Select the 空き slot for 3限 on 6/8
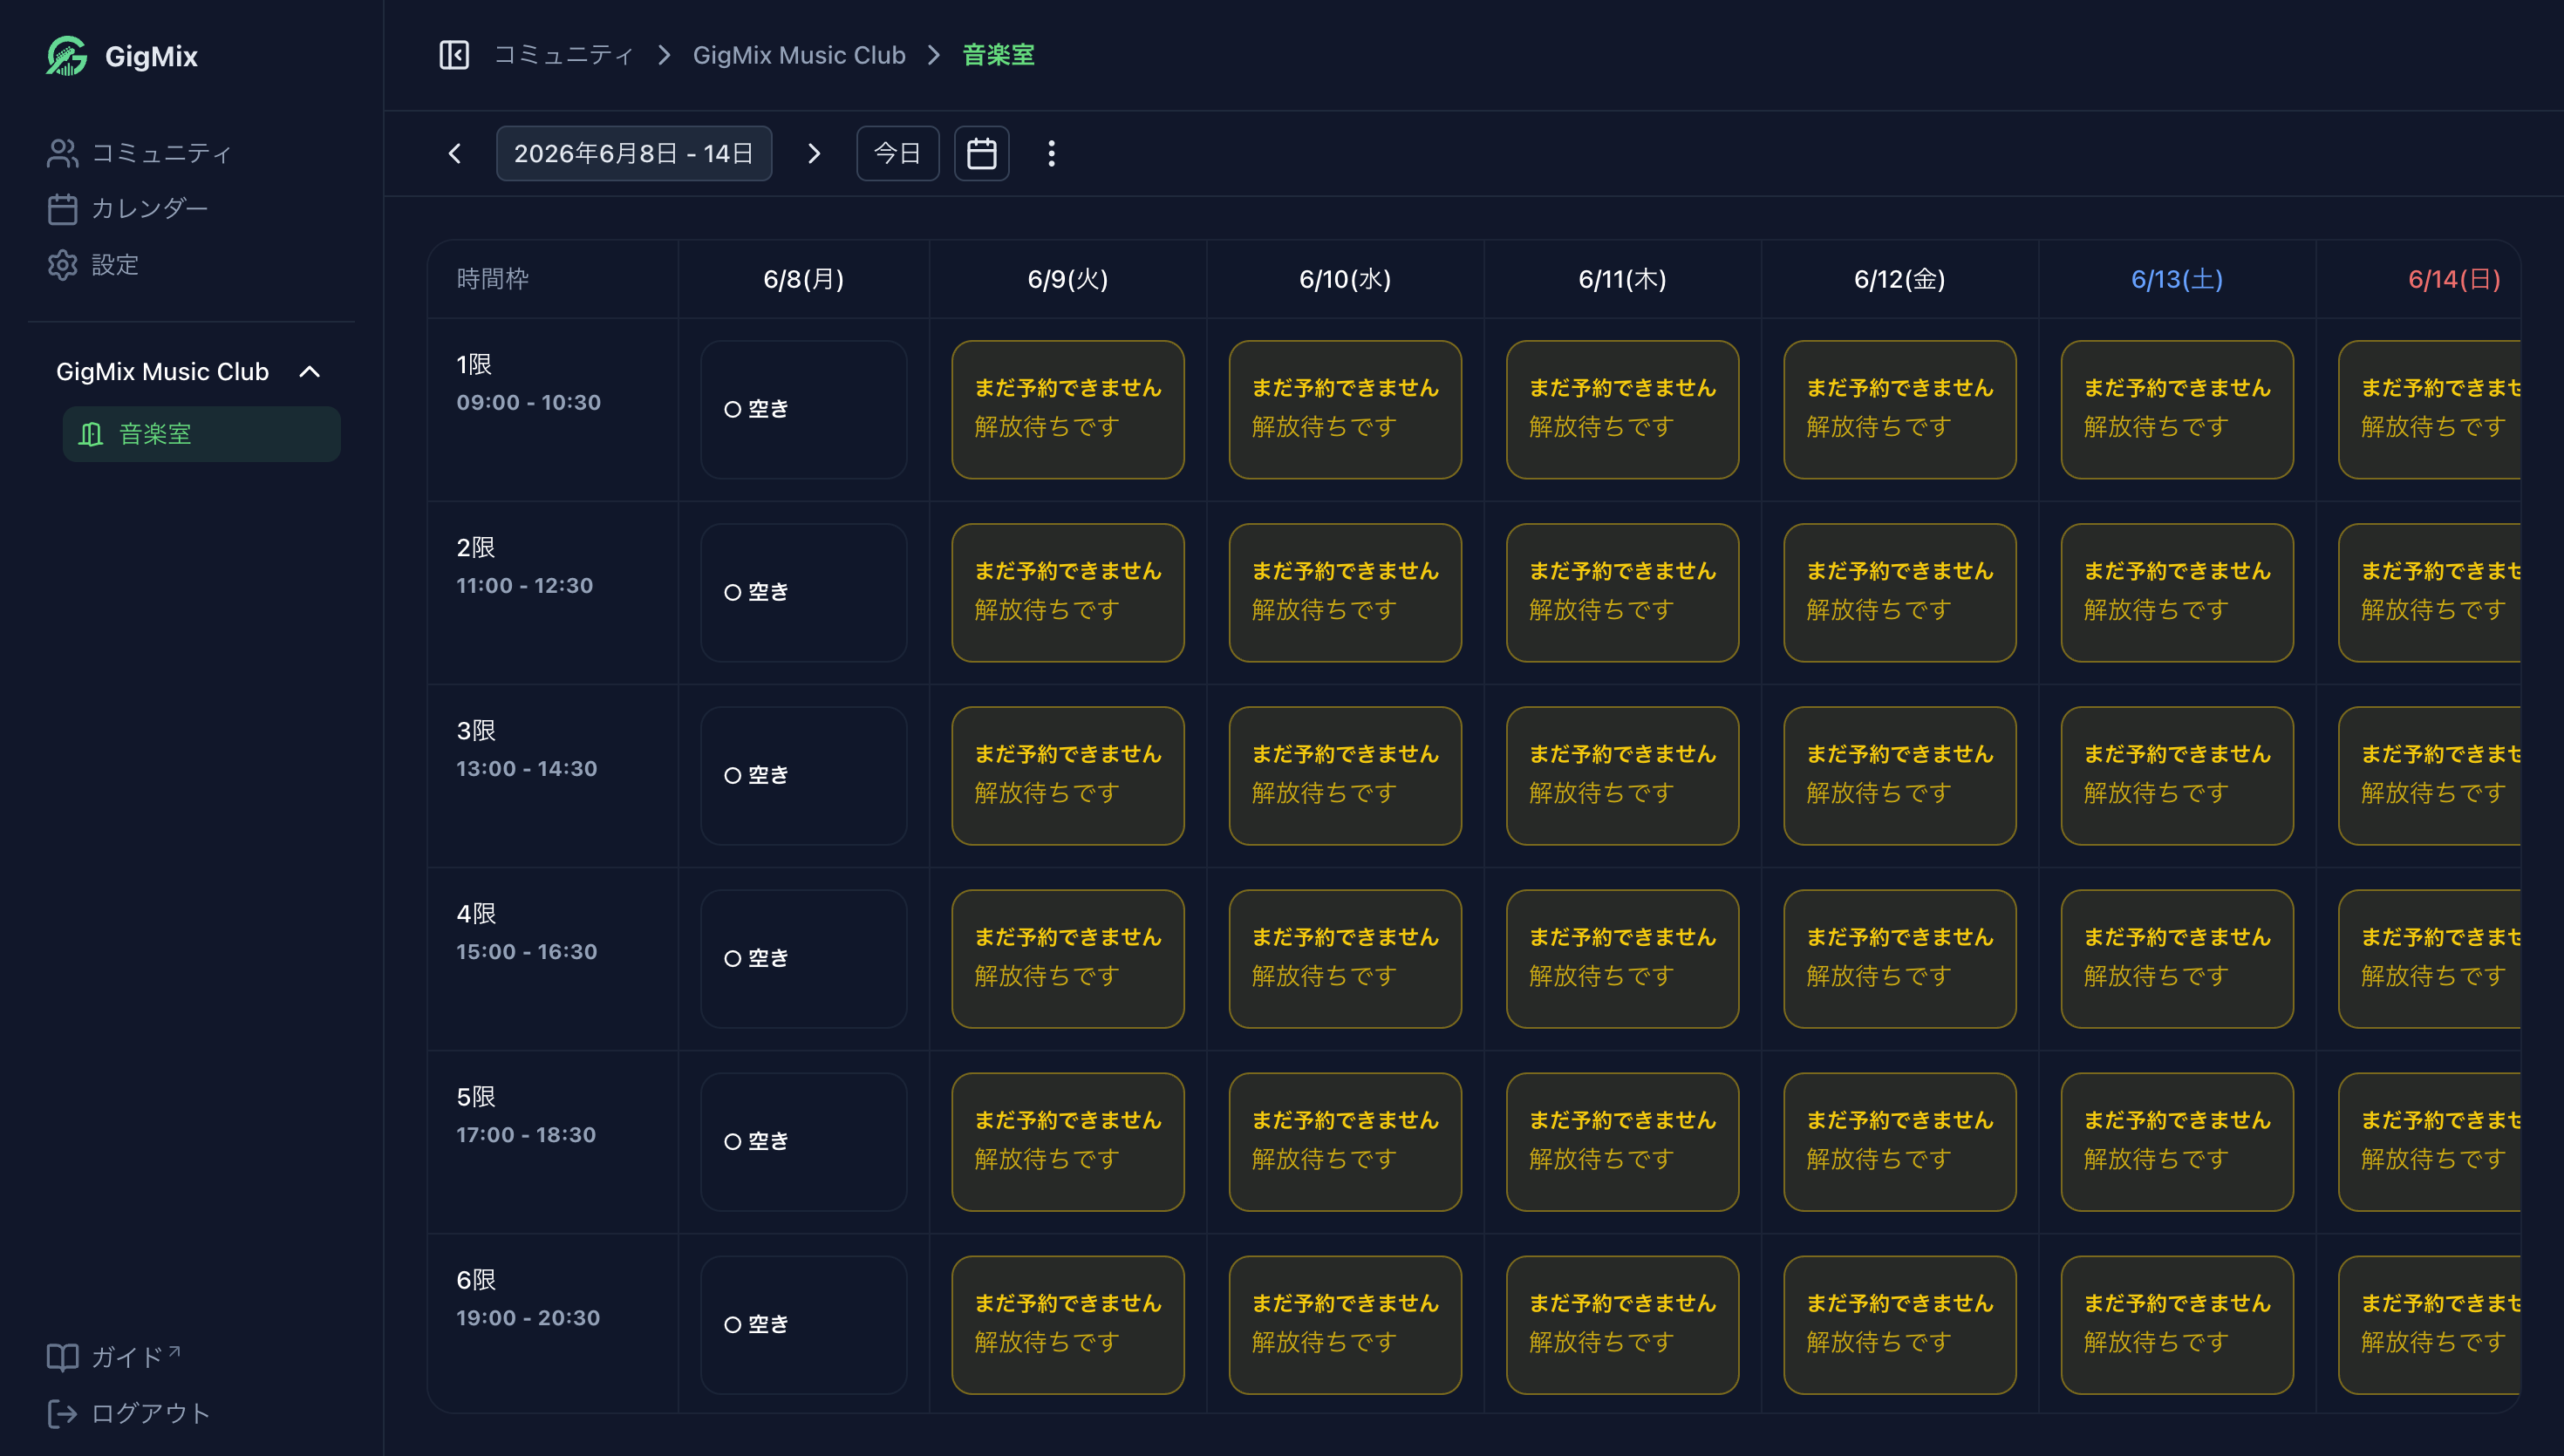The image size is (2564, 1456). point(804,776)
